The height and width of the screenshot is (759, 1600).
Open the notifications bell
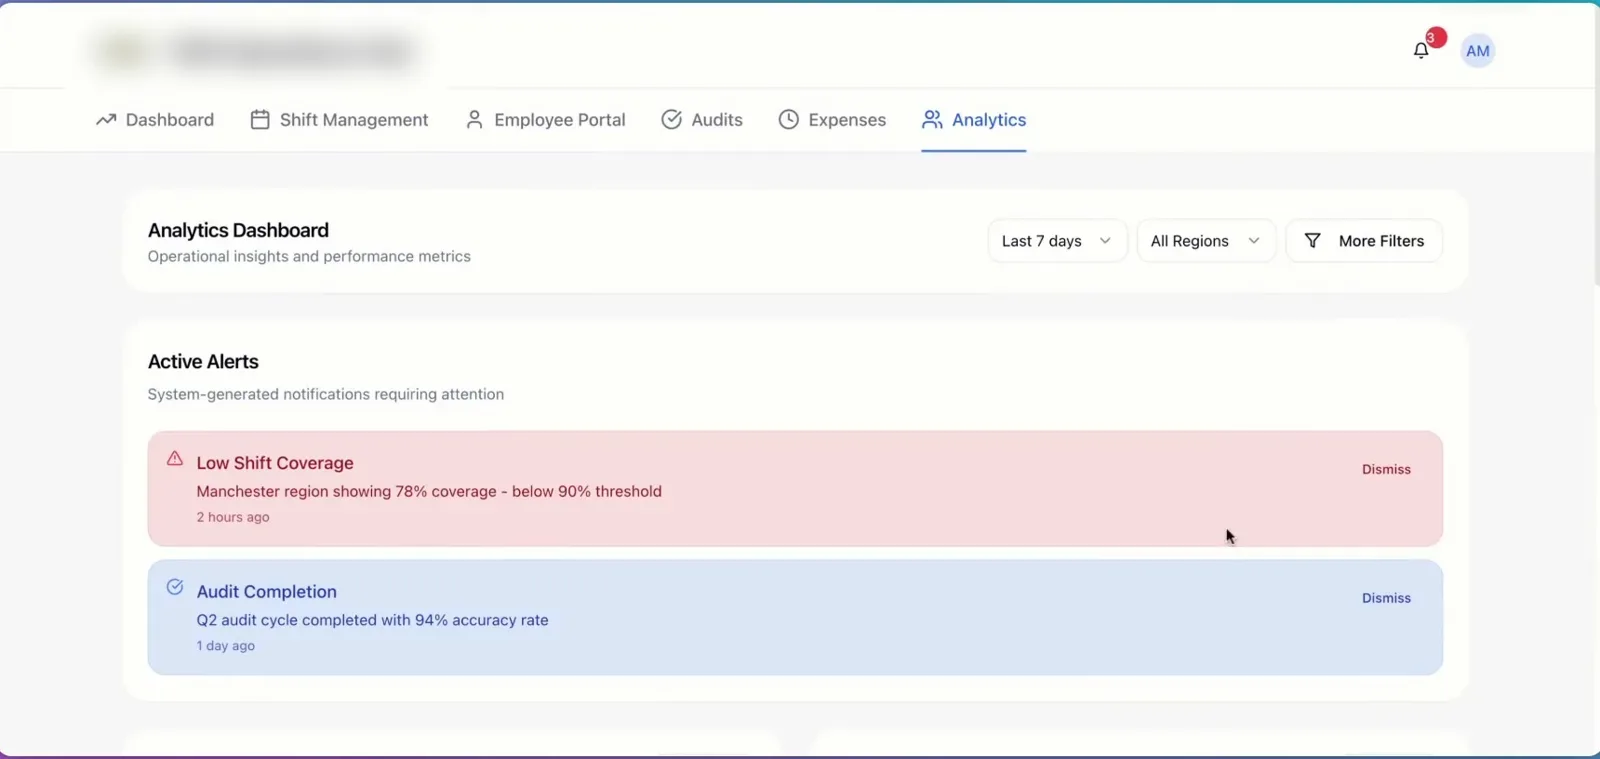coord(1421,51)
